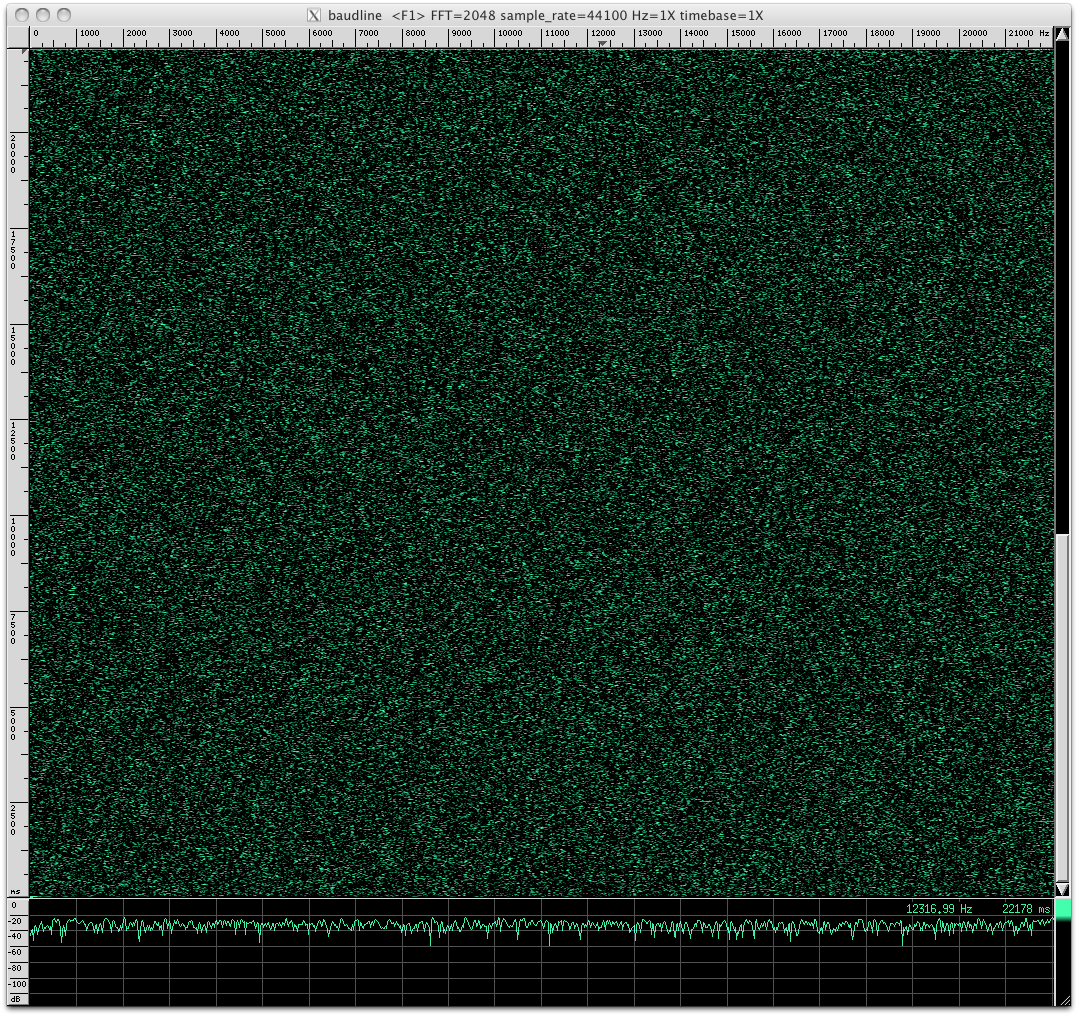Click the Hz unit label on the ruler

[x=1044, y=33]
